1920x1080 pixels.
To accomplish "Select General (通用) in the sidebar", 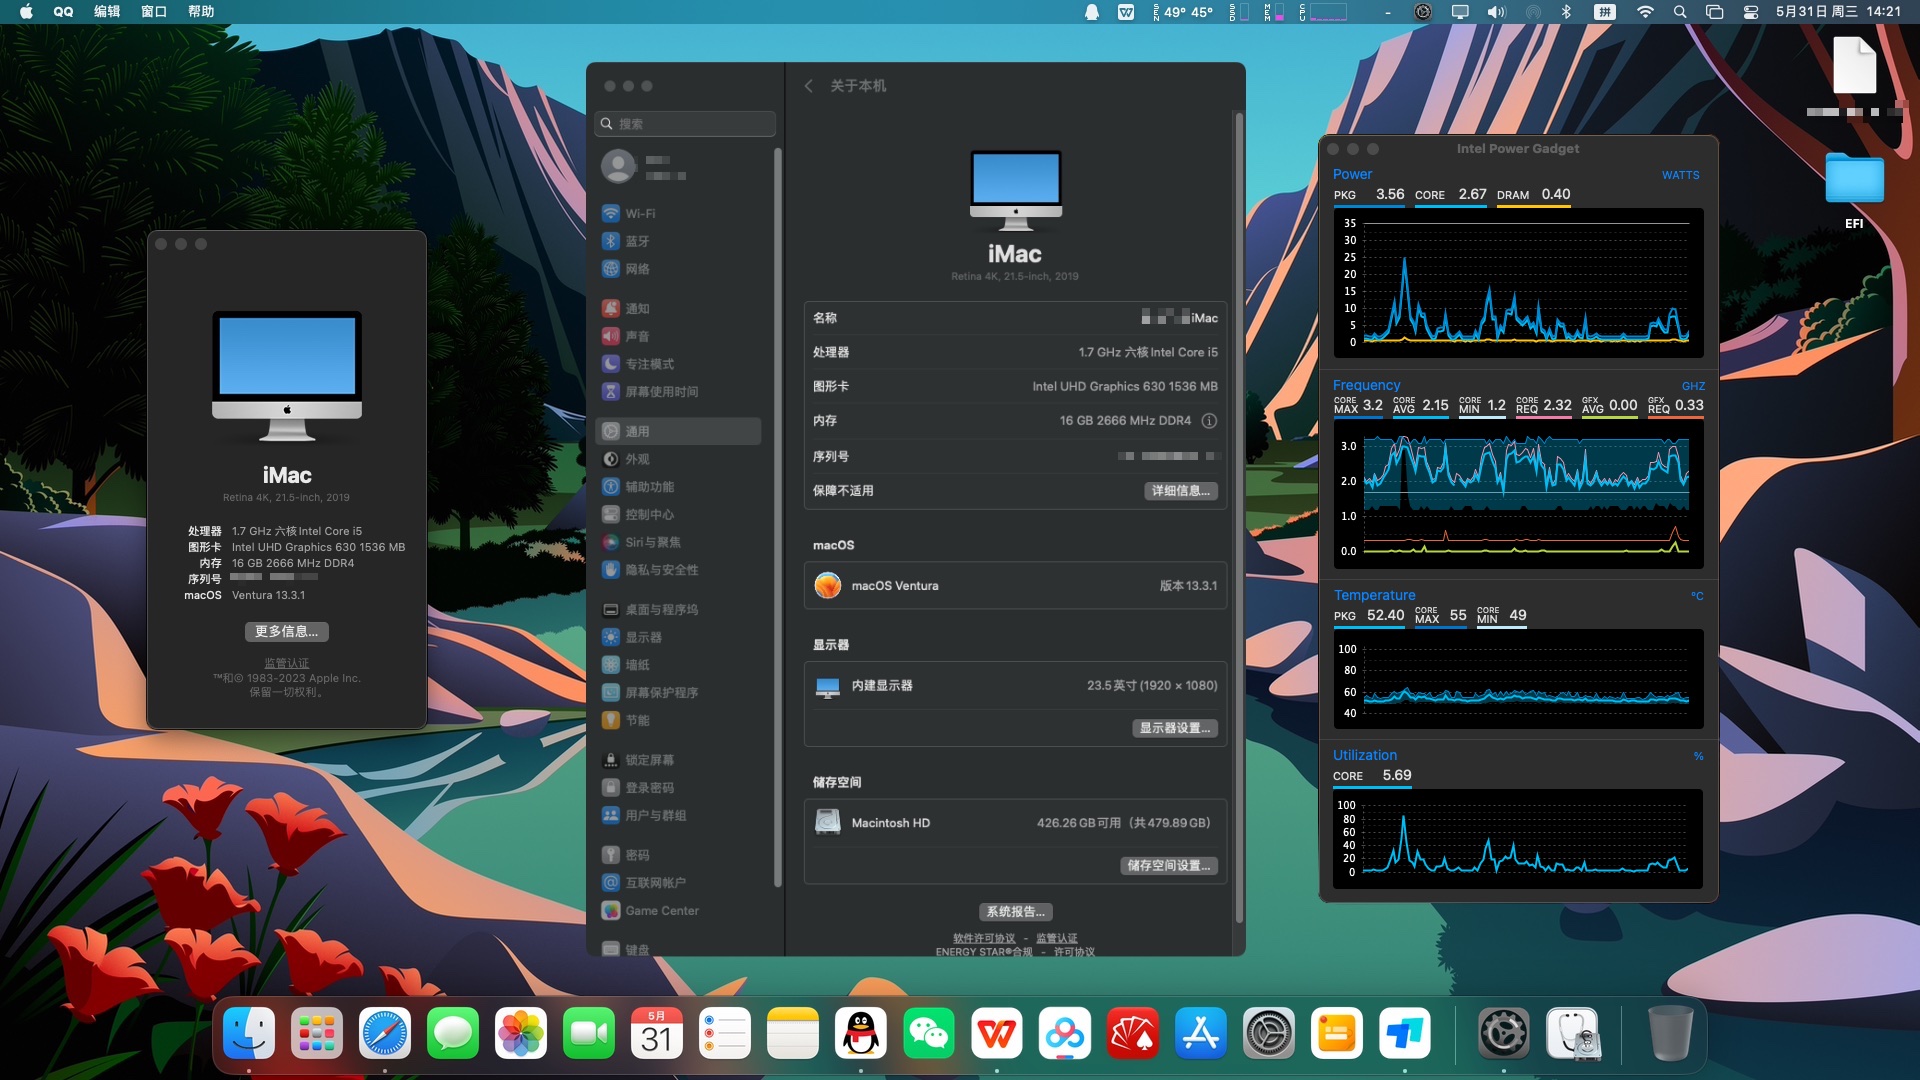I will [679, 431].
